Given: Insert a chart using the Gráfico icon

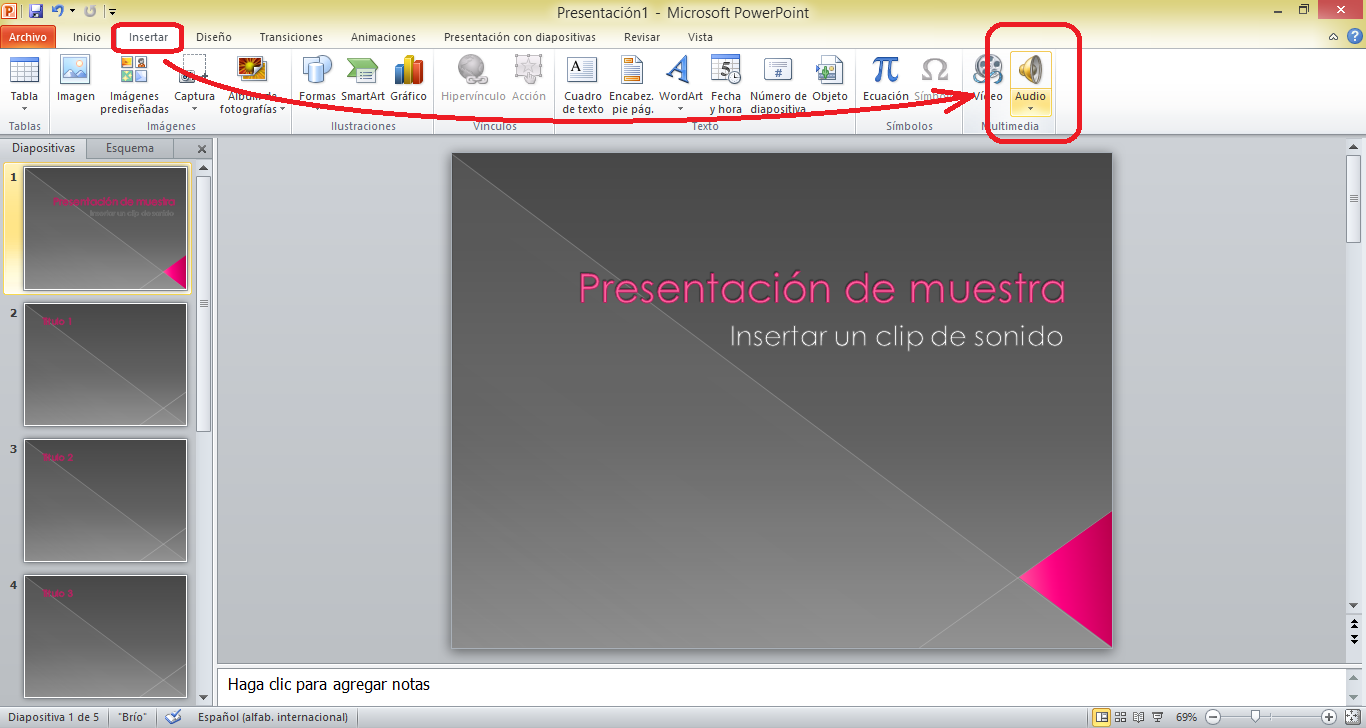Looking at the screenshot, I should tap(408, 72).
